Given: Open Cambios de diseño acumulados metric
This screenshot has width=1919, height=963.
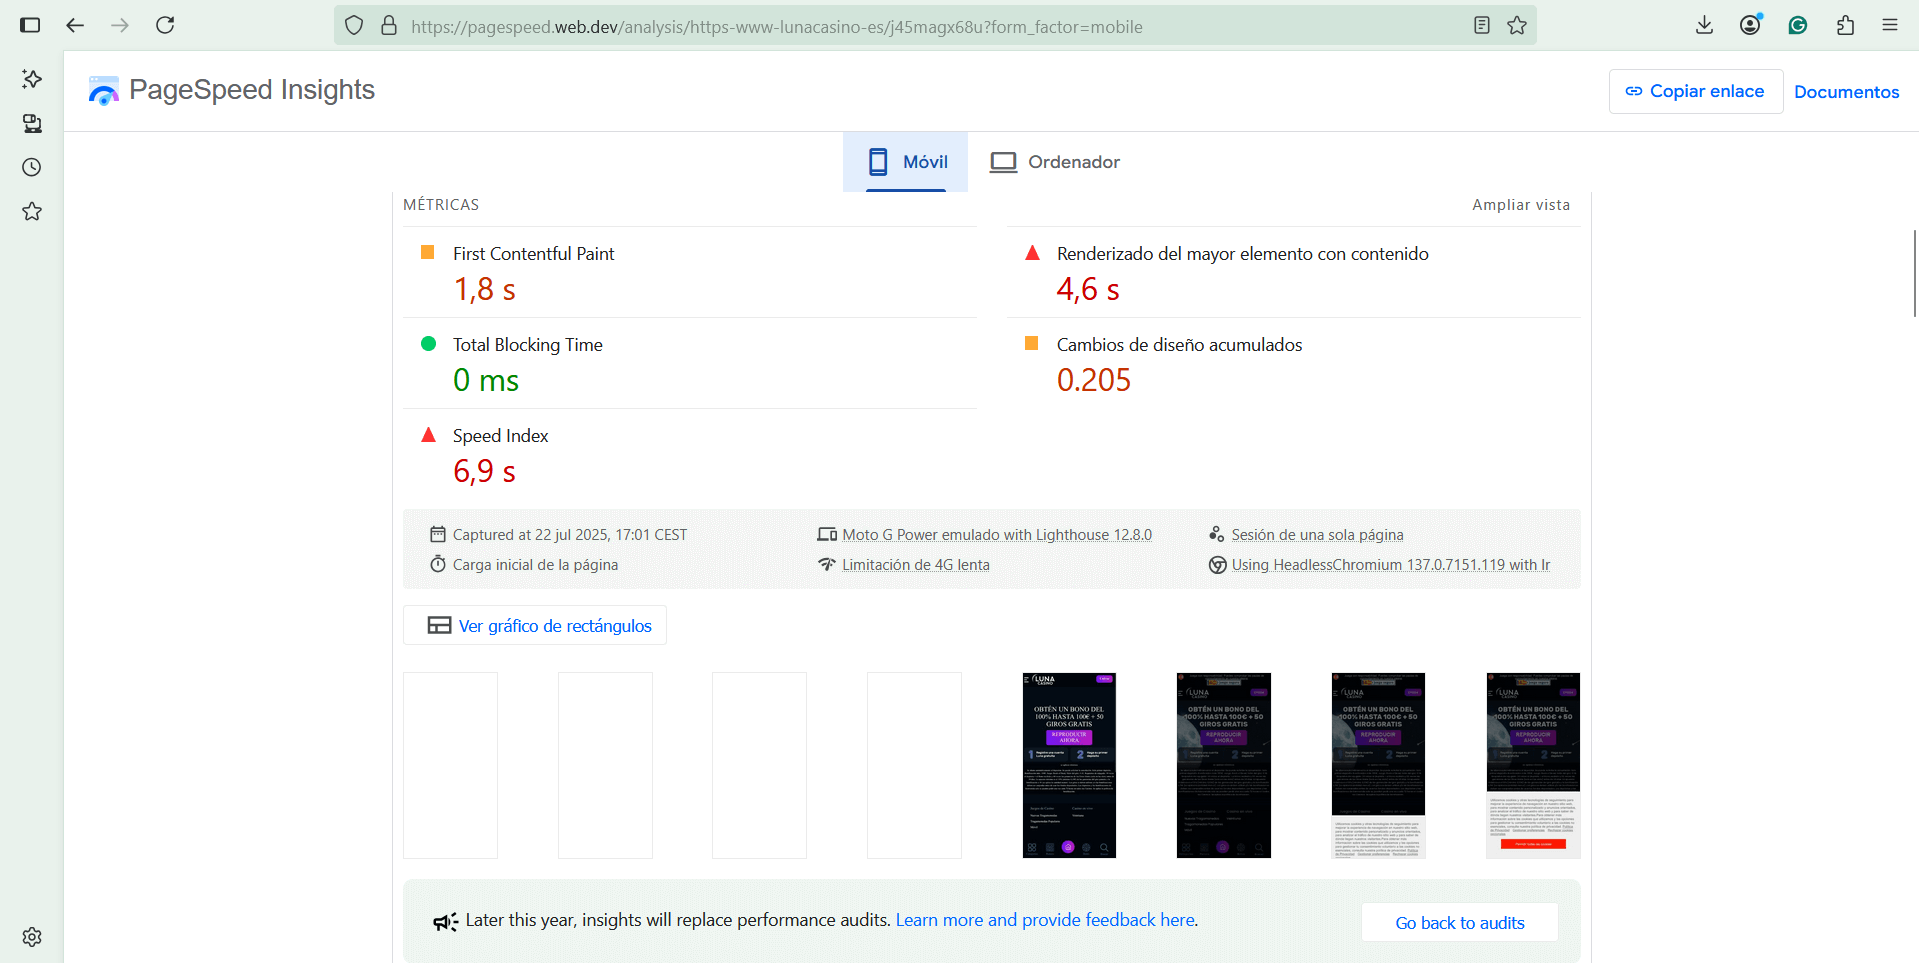Looking at the screenshot, I should coord(1179,345).
